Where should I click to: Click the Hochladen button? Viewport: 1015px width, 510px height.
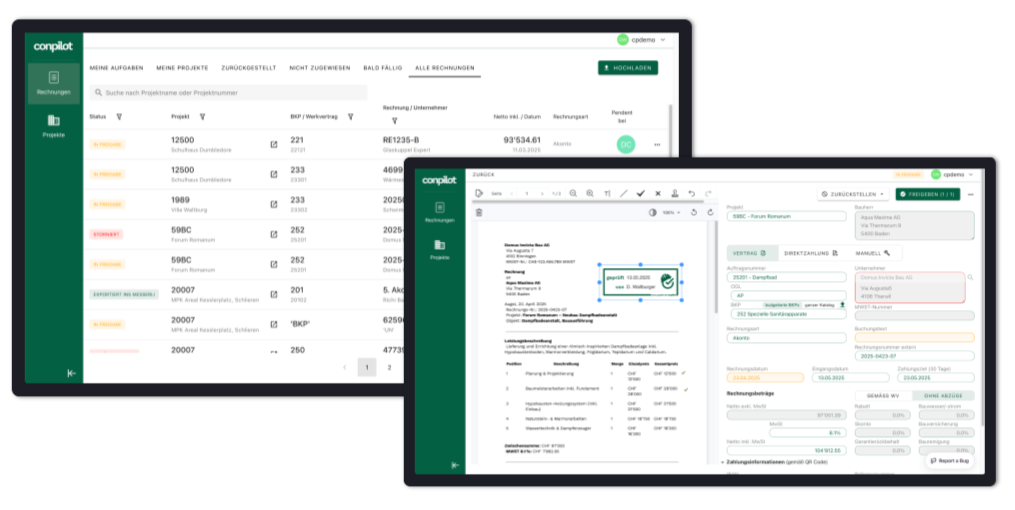click(634, 67)
